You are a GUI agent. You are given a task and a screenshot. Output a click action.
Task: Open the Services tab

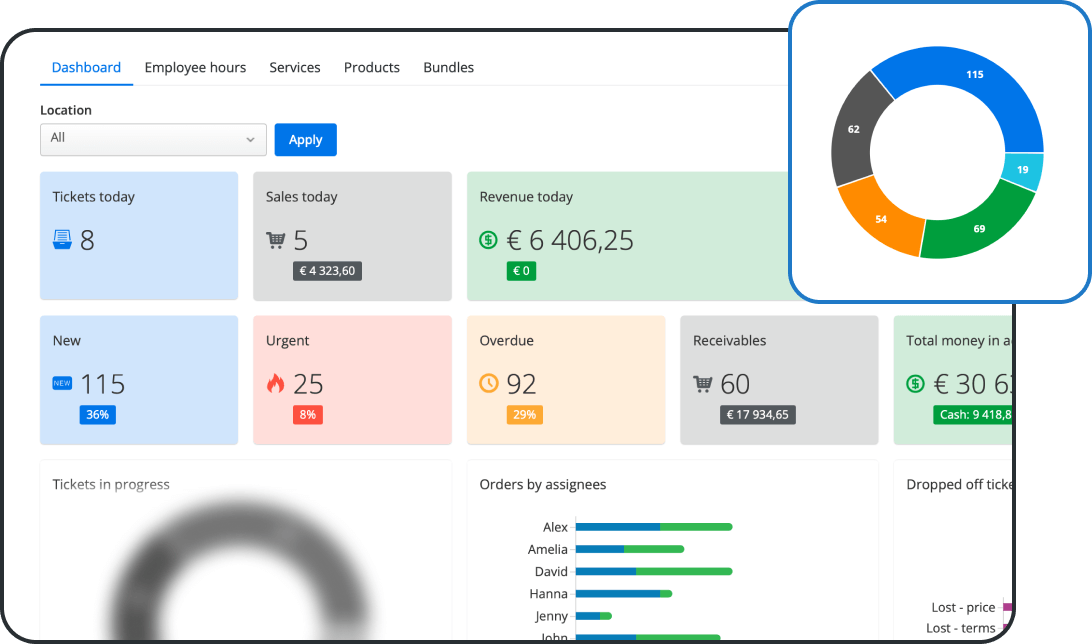point(294,67)
